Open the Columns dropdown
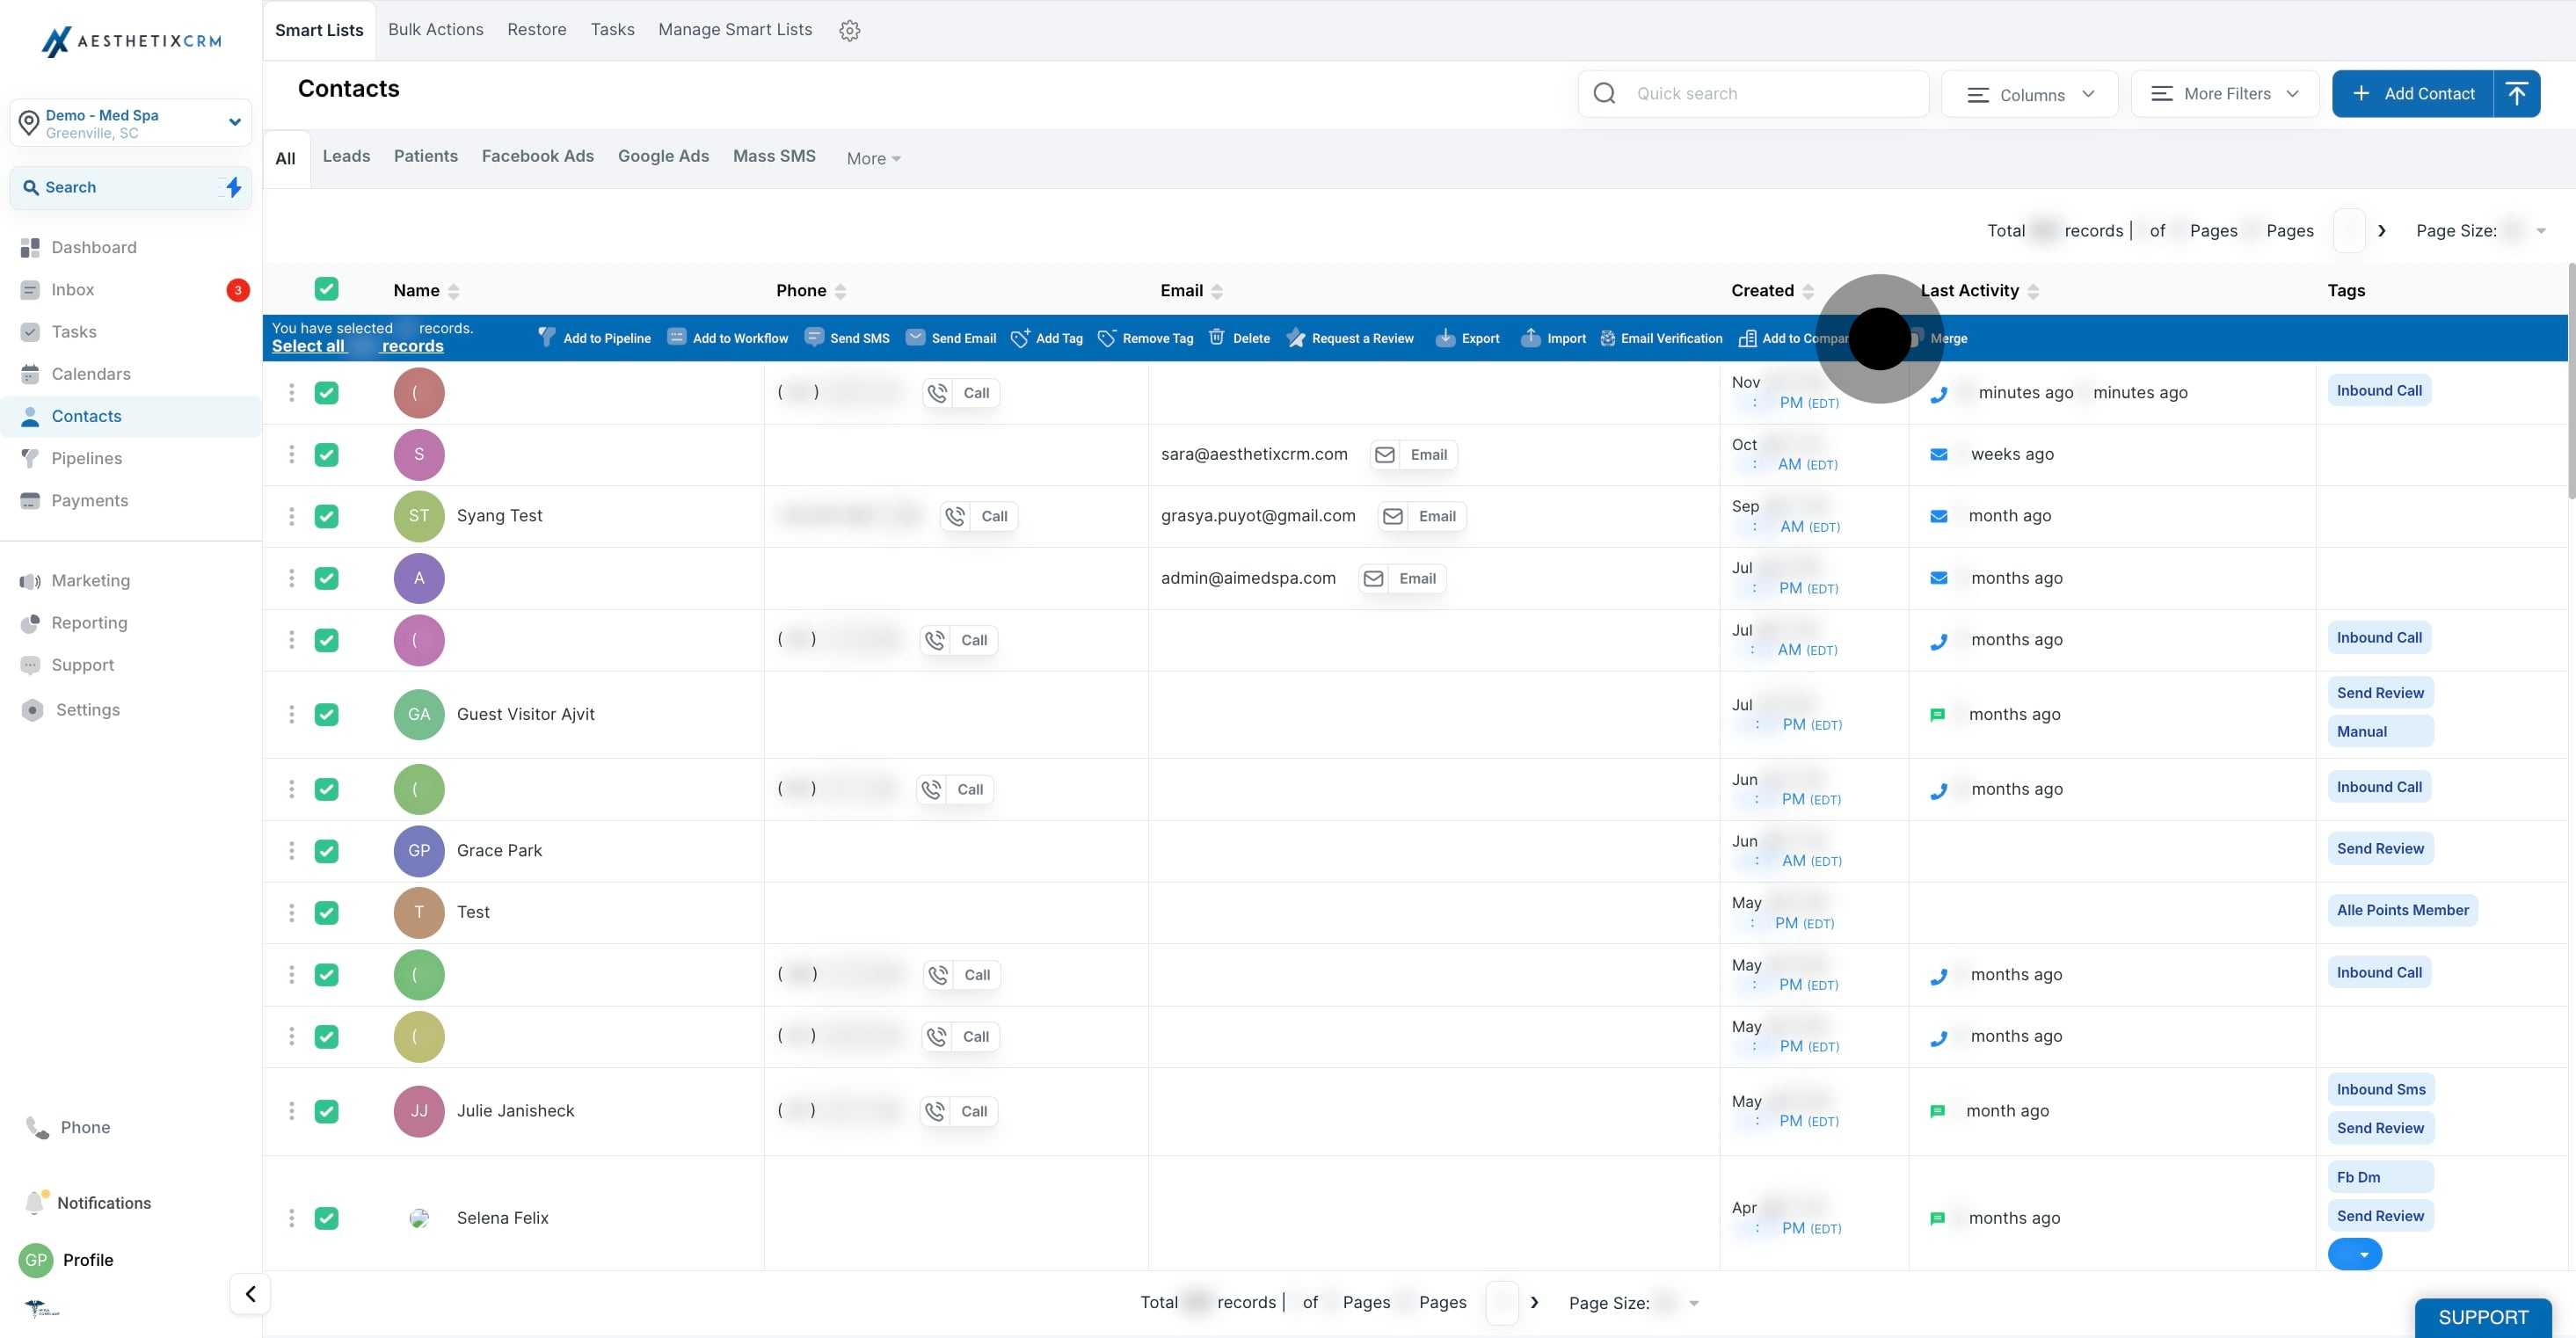 click(x=2029, y=94)
